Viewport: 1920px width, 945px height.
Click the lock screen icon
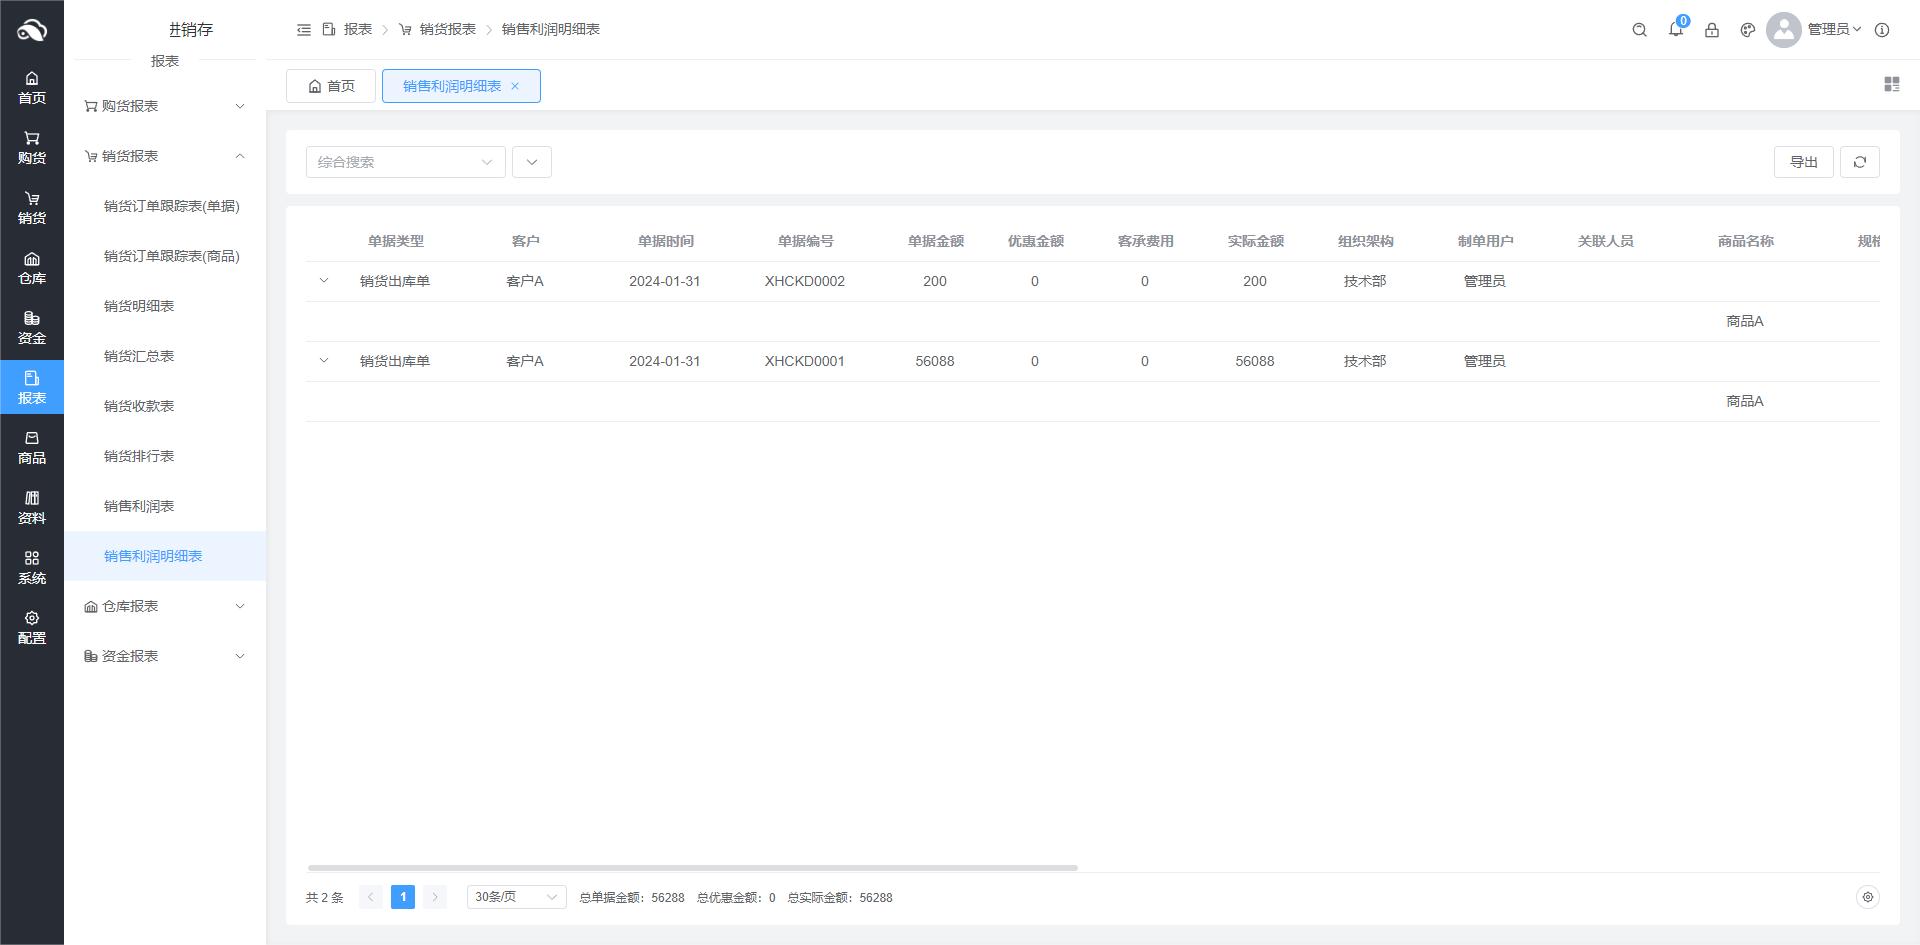(x=1711, y=30)
